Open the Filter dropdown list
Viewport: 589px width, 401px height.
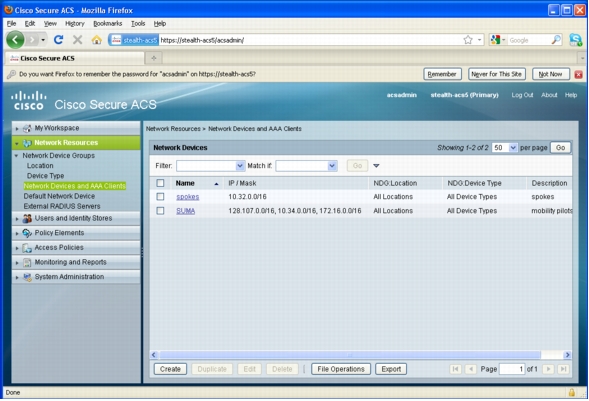pos(211,166)
